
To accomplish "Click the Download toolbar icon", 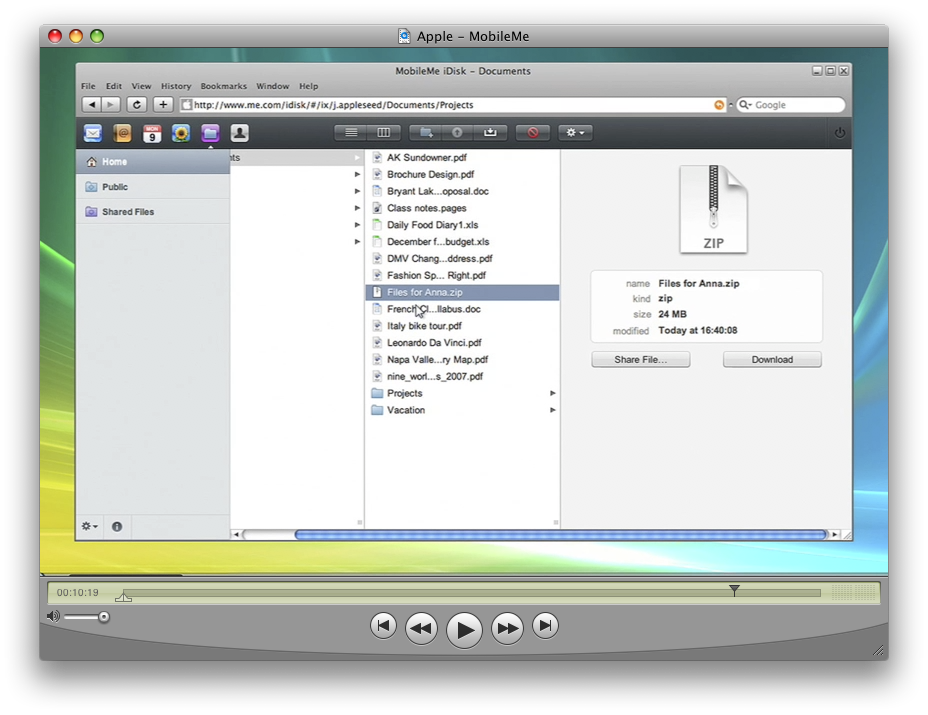I will [x=490, y=133].
